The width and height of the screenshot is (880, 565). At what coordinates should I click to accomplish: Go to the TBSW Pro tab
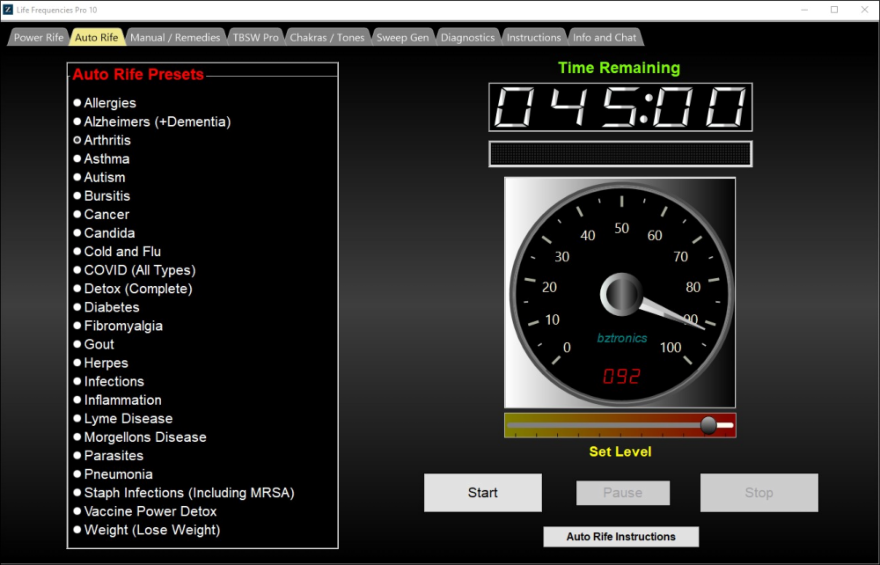click(255, 38)
